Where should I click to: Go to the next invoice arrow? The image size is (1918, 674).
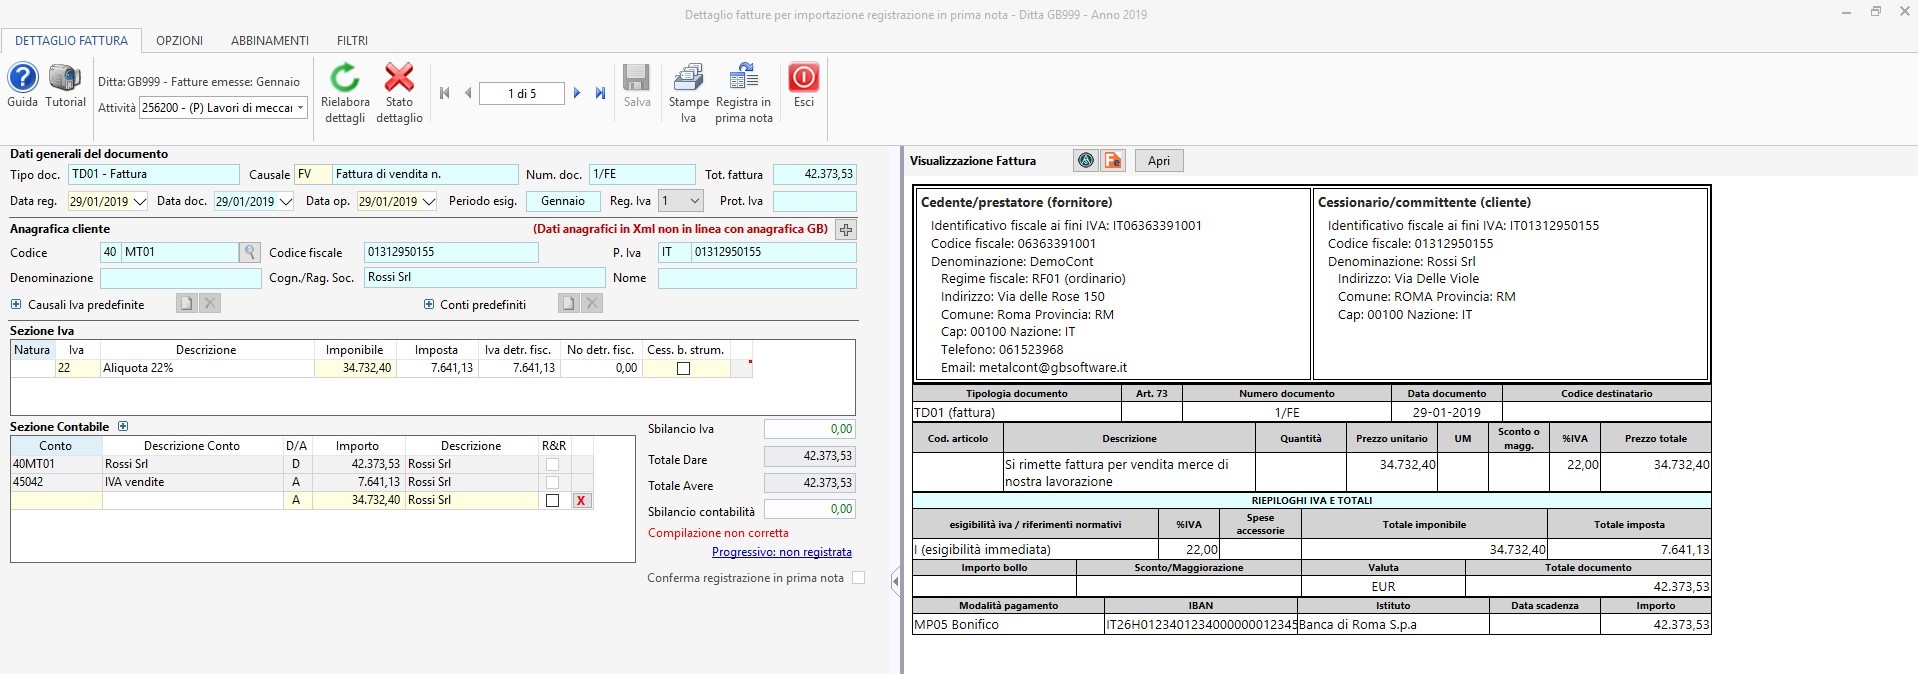tap(577, 93)
